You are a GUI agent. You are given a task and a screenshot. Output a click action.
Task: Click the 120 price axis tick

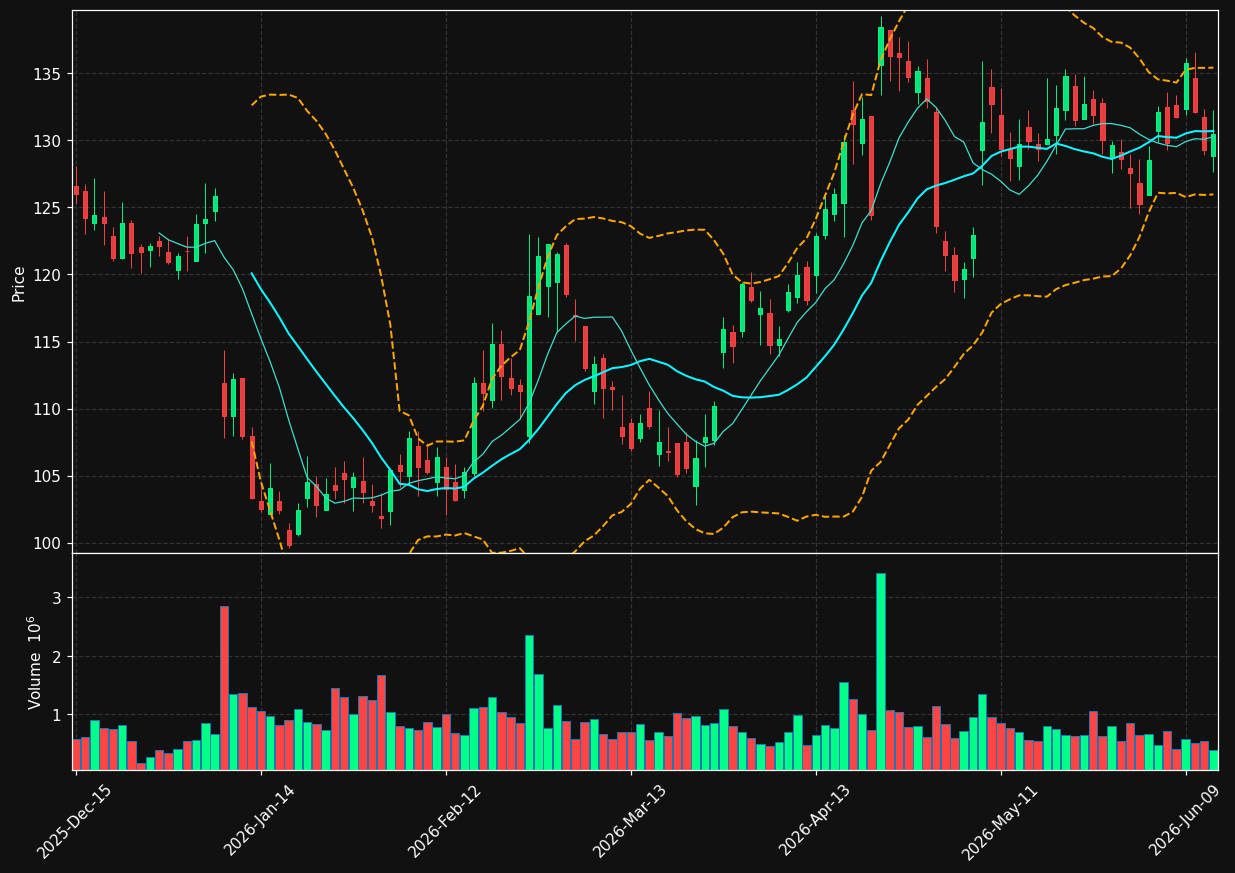[46, 275]
